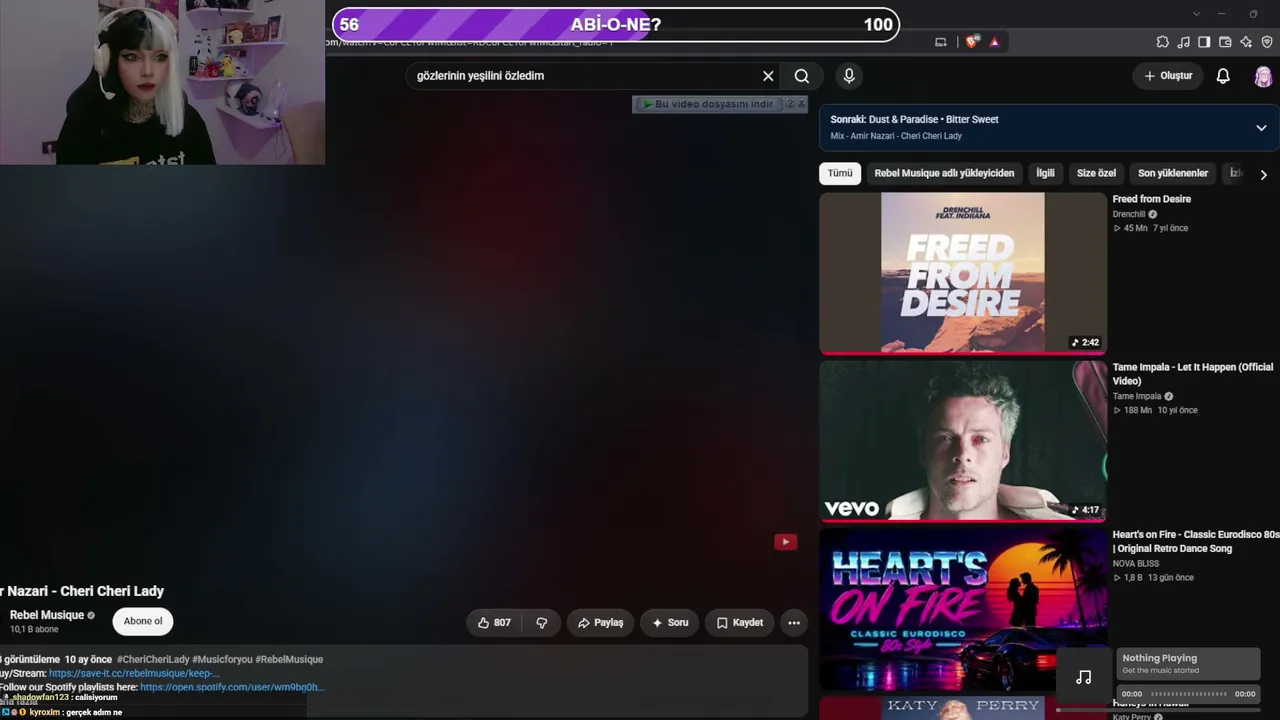
Task: Open the YouTube notifications bell
Action: [1223, 76]
